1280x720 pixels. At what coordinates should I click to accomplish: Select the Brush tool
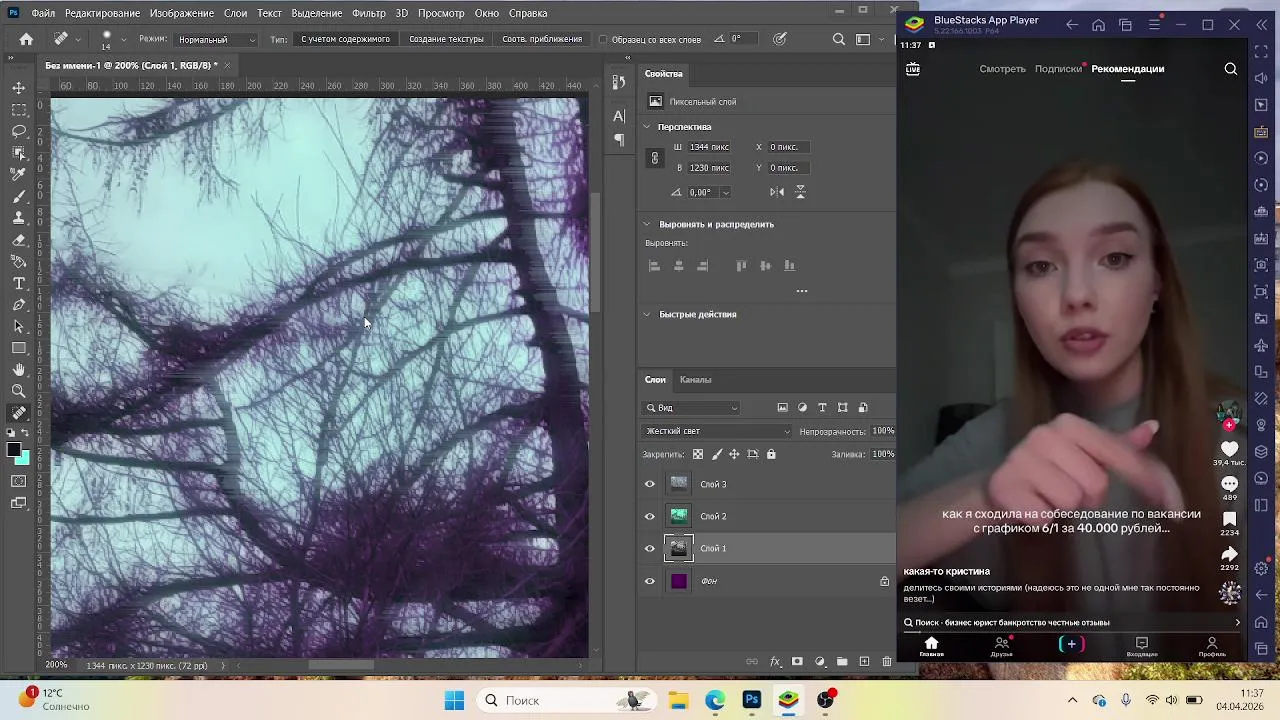coord(19,196)
